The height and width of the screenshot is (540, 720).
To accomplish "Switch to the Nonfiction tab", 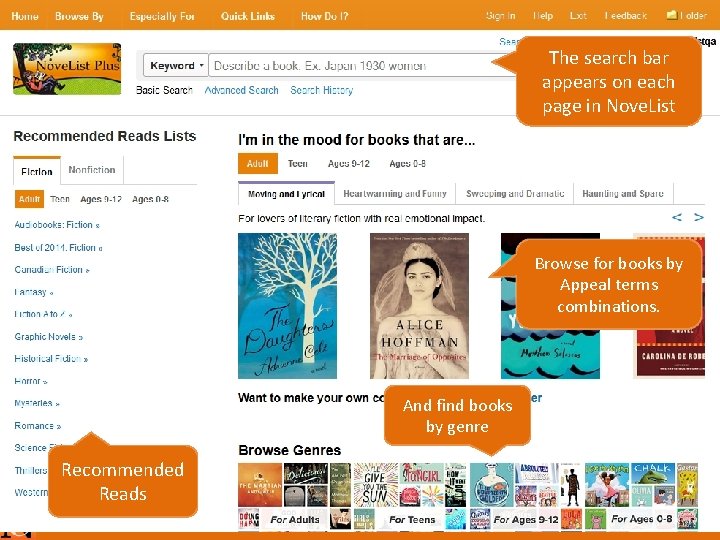I will 92,170.
